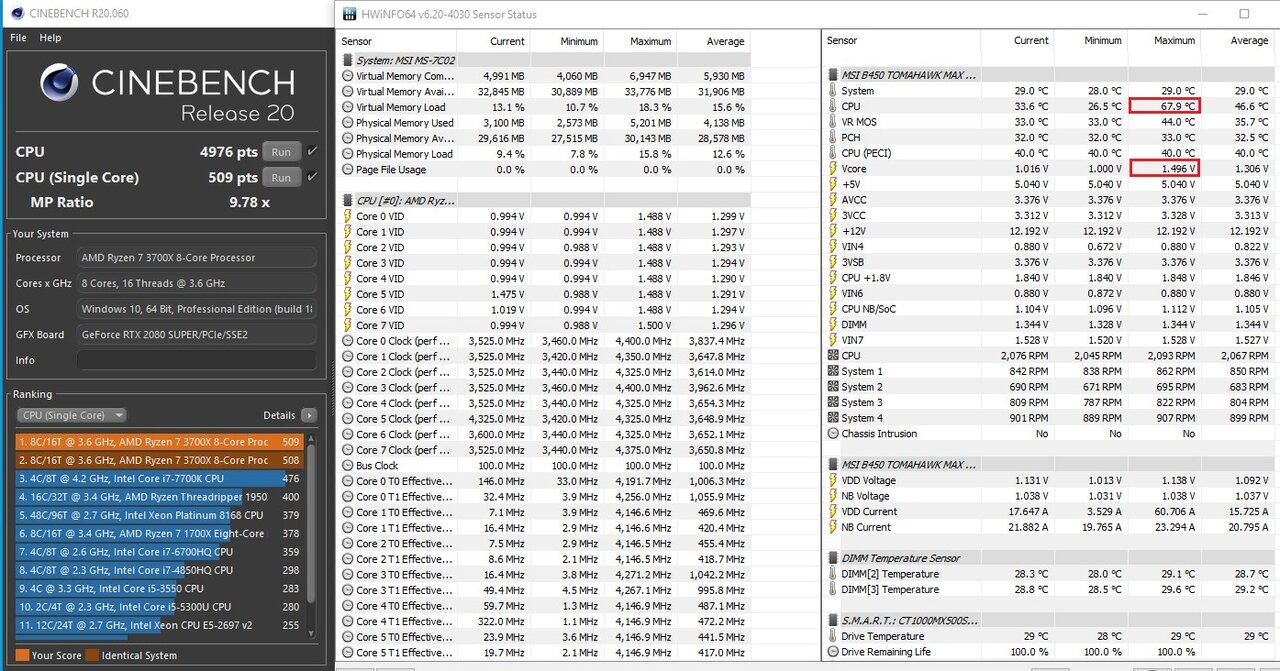Run the CPU (Single Core) benchmark

[x=281, y=177]
